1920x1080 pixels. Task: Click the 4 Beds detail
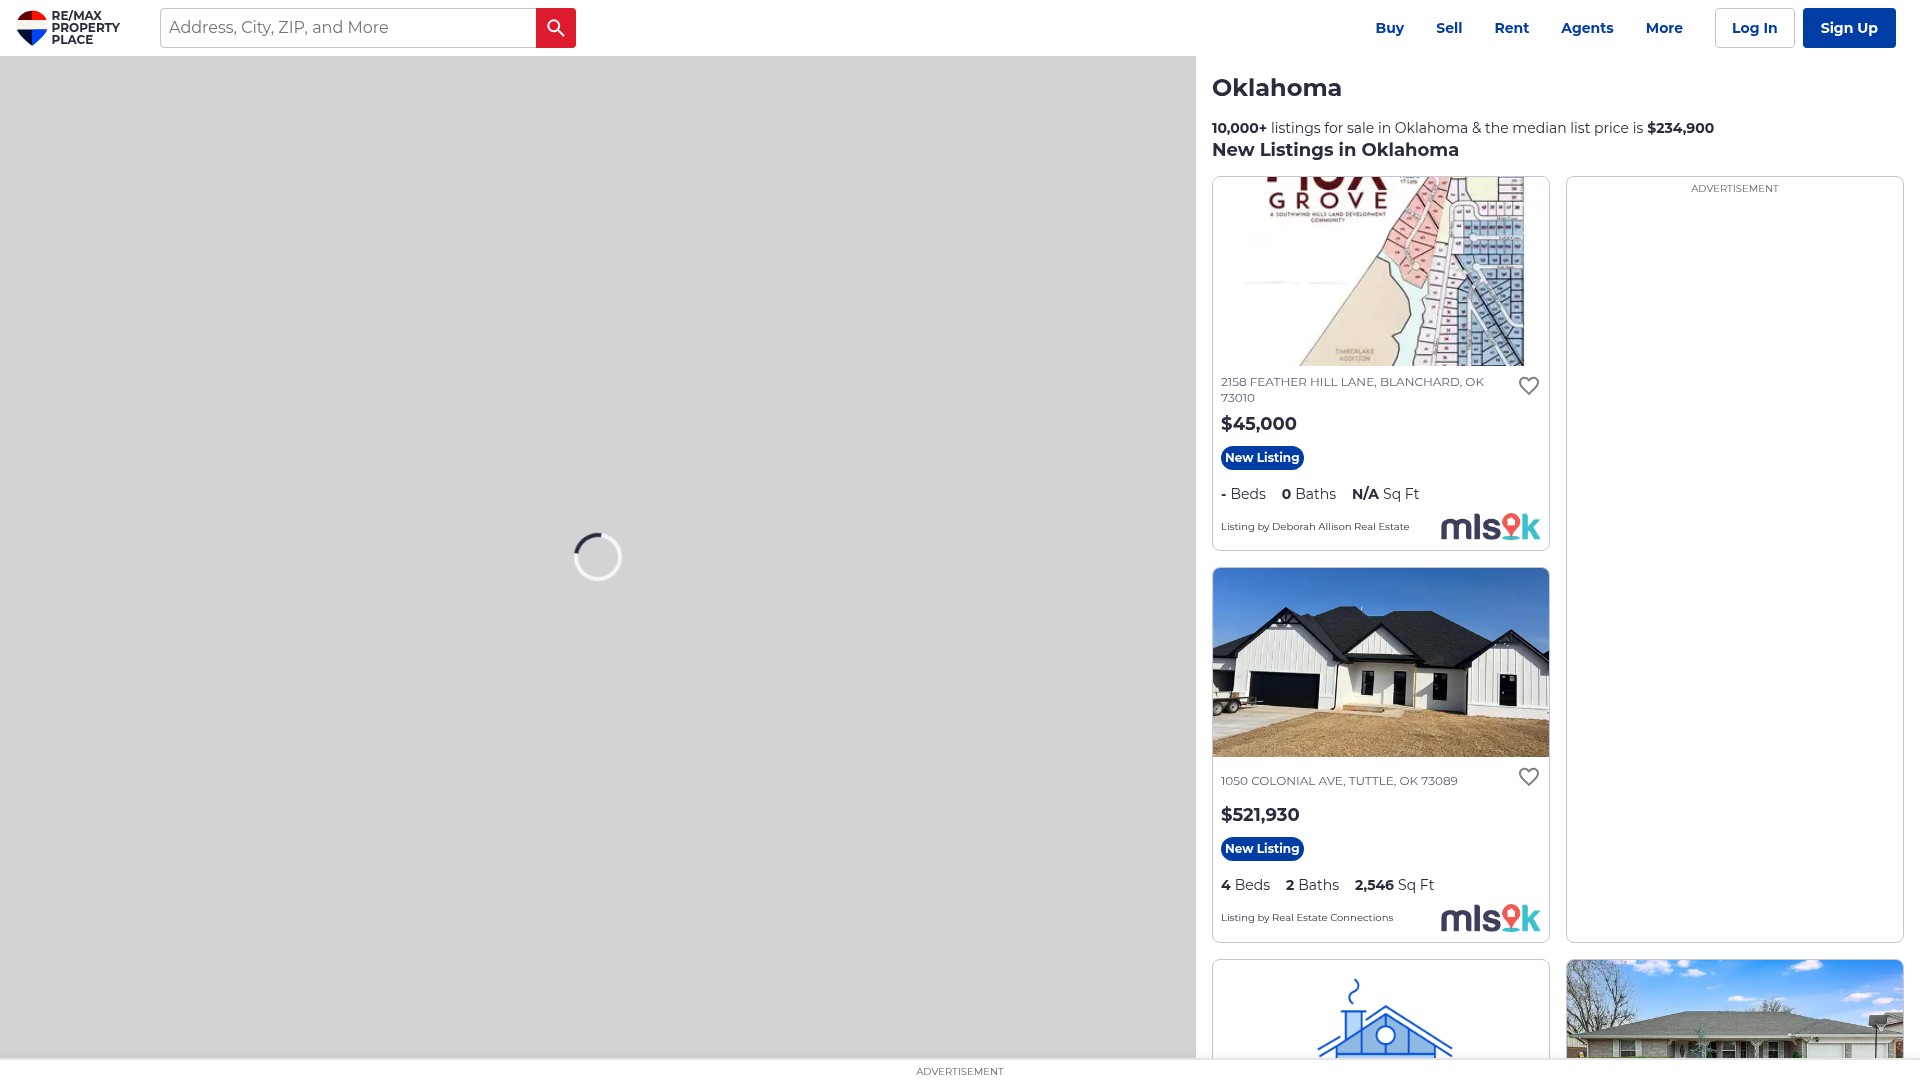pos(1245,885)
